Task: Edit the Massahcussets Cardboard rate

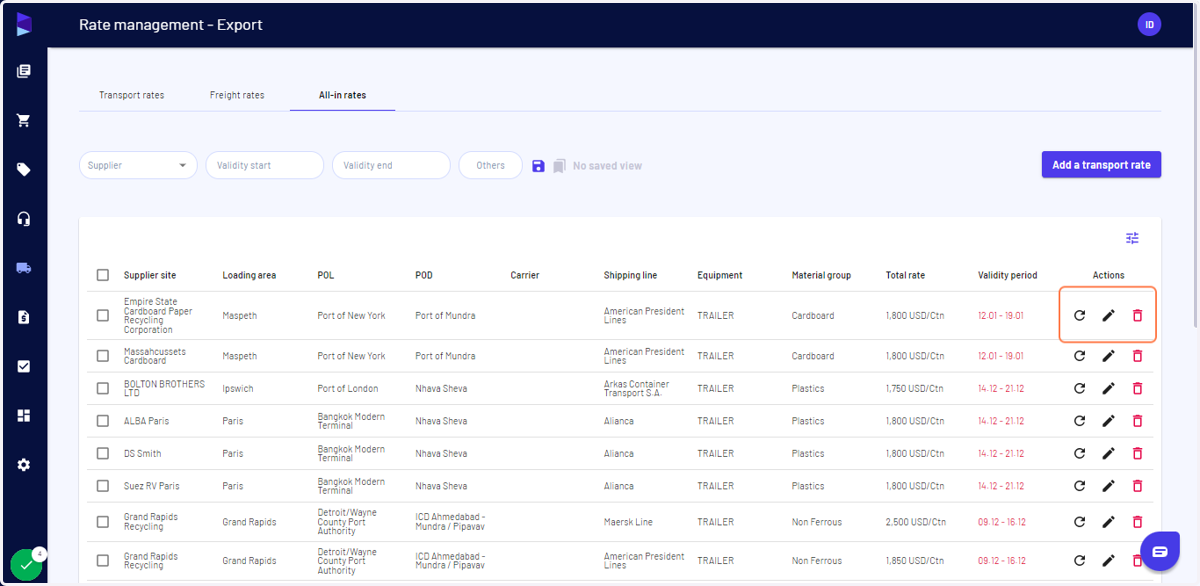Action: [x=1108, y=356]
